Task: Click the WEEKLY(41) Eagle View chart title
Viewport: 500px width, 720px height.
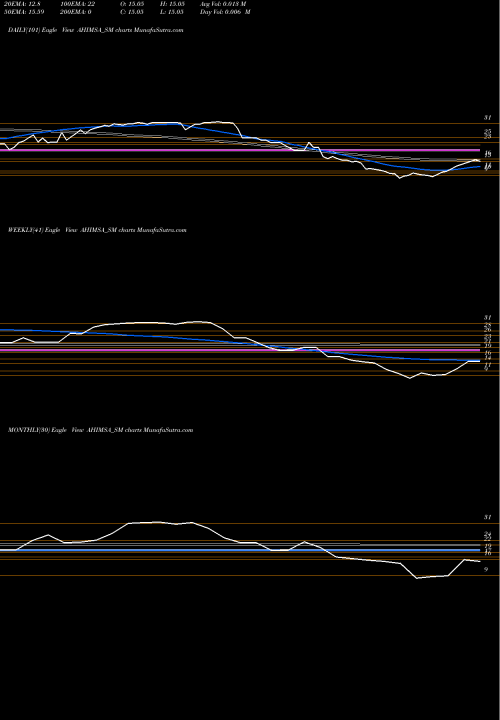Action: click(97, 230)
